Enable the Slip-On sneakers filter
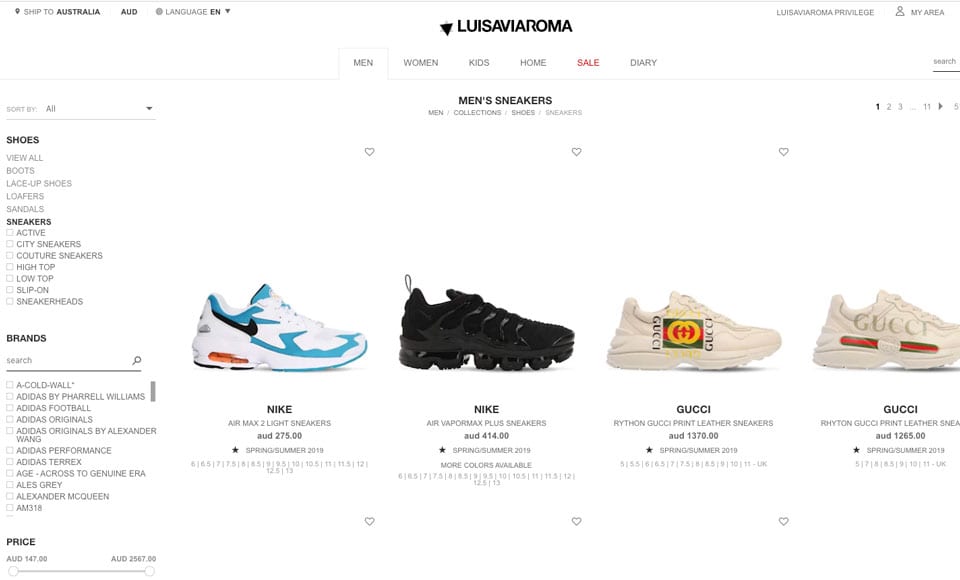Image resolution: width=960 pixels, height=580 pixels. [10, 290]
